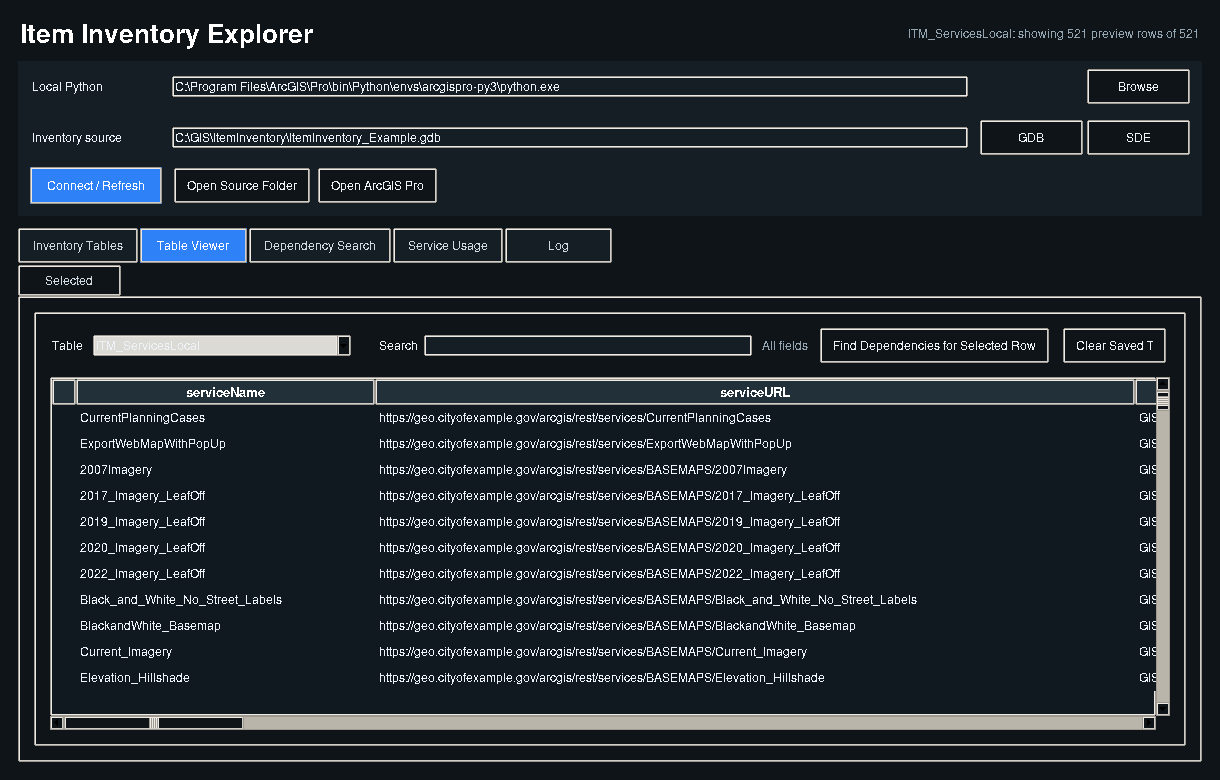Click the BASEMAPS/2007Imagery service URL

pyautogui.click(x=583, y=470)
